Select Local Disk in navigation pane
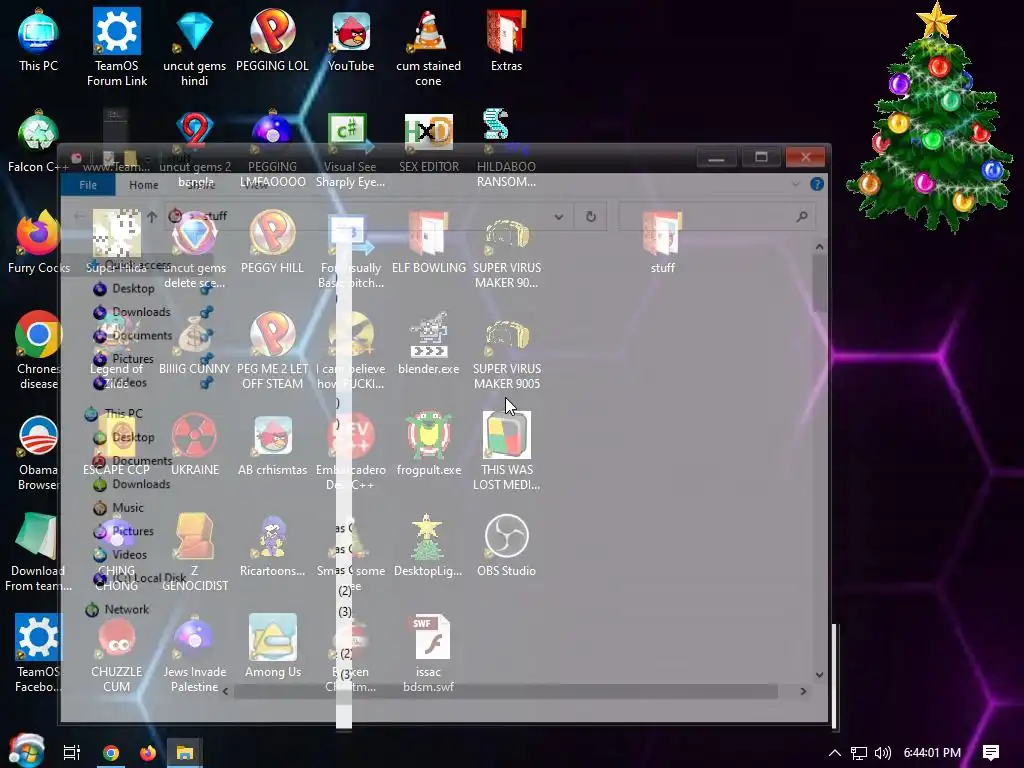1024x768 pixels. (148, 578)
